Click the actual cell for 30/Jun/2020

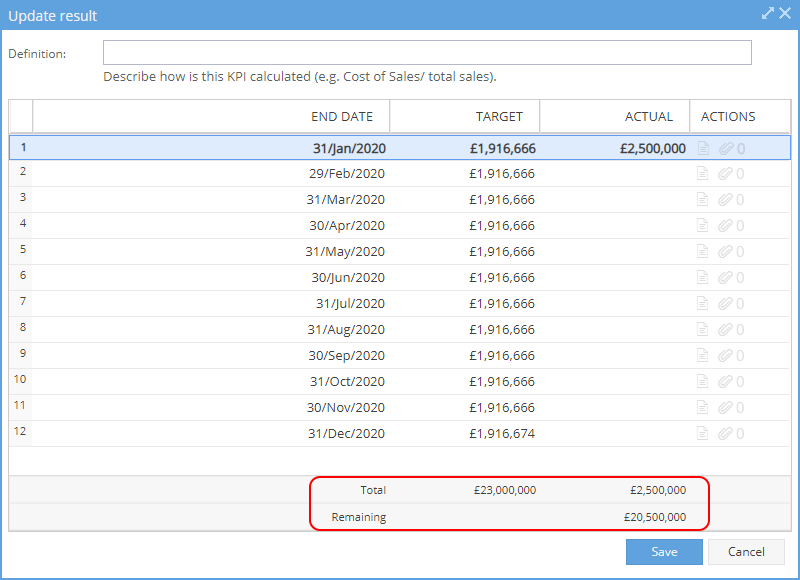click(x=615, y=278)
